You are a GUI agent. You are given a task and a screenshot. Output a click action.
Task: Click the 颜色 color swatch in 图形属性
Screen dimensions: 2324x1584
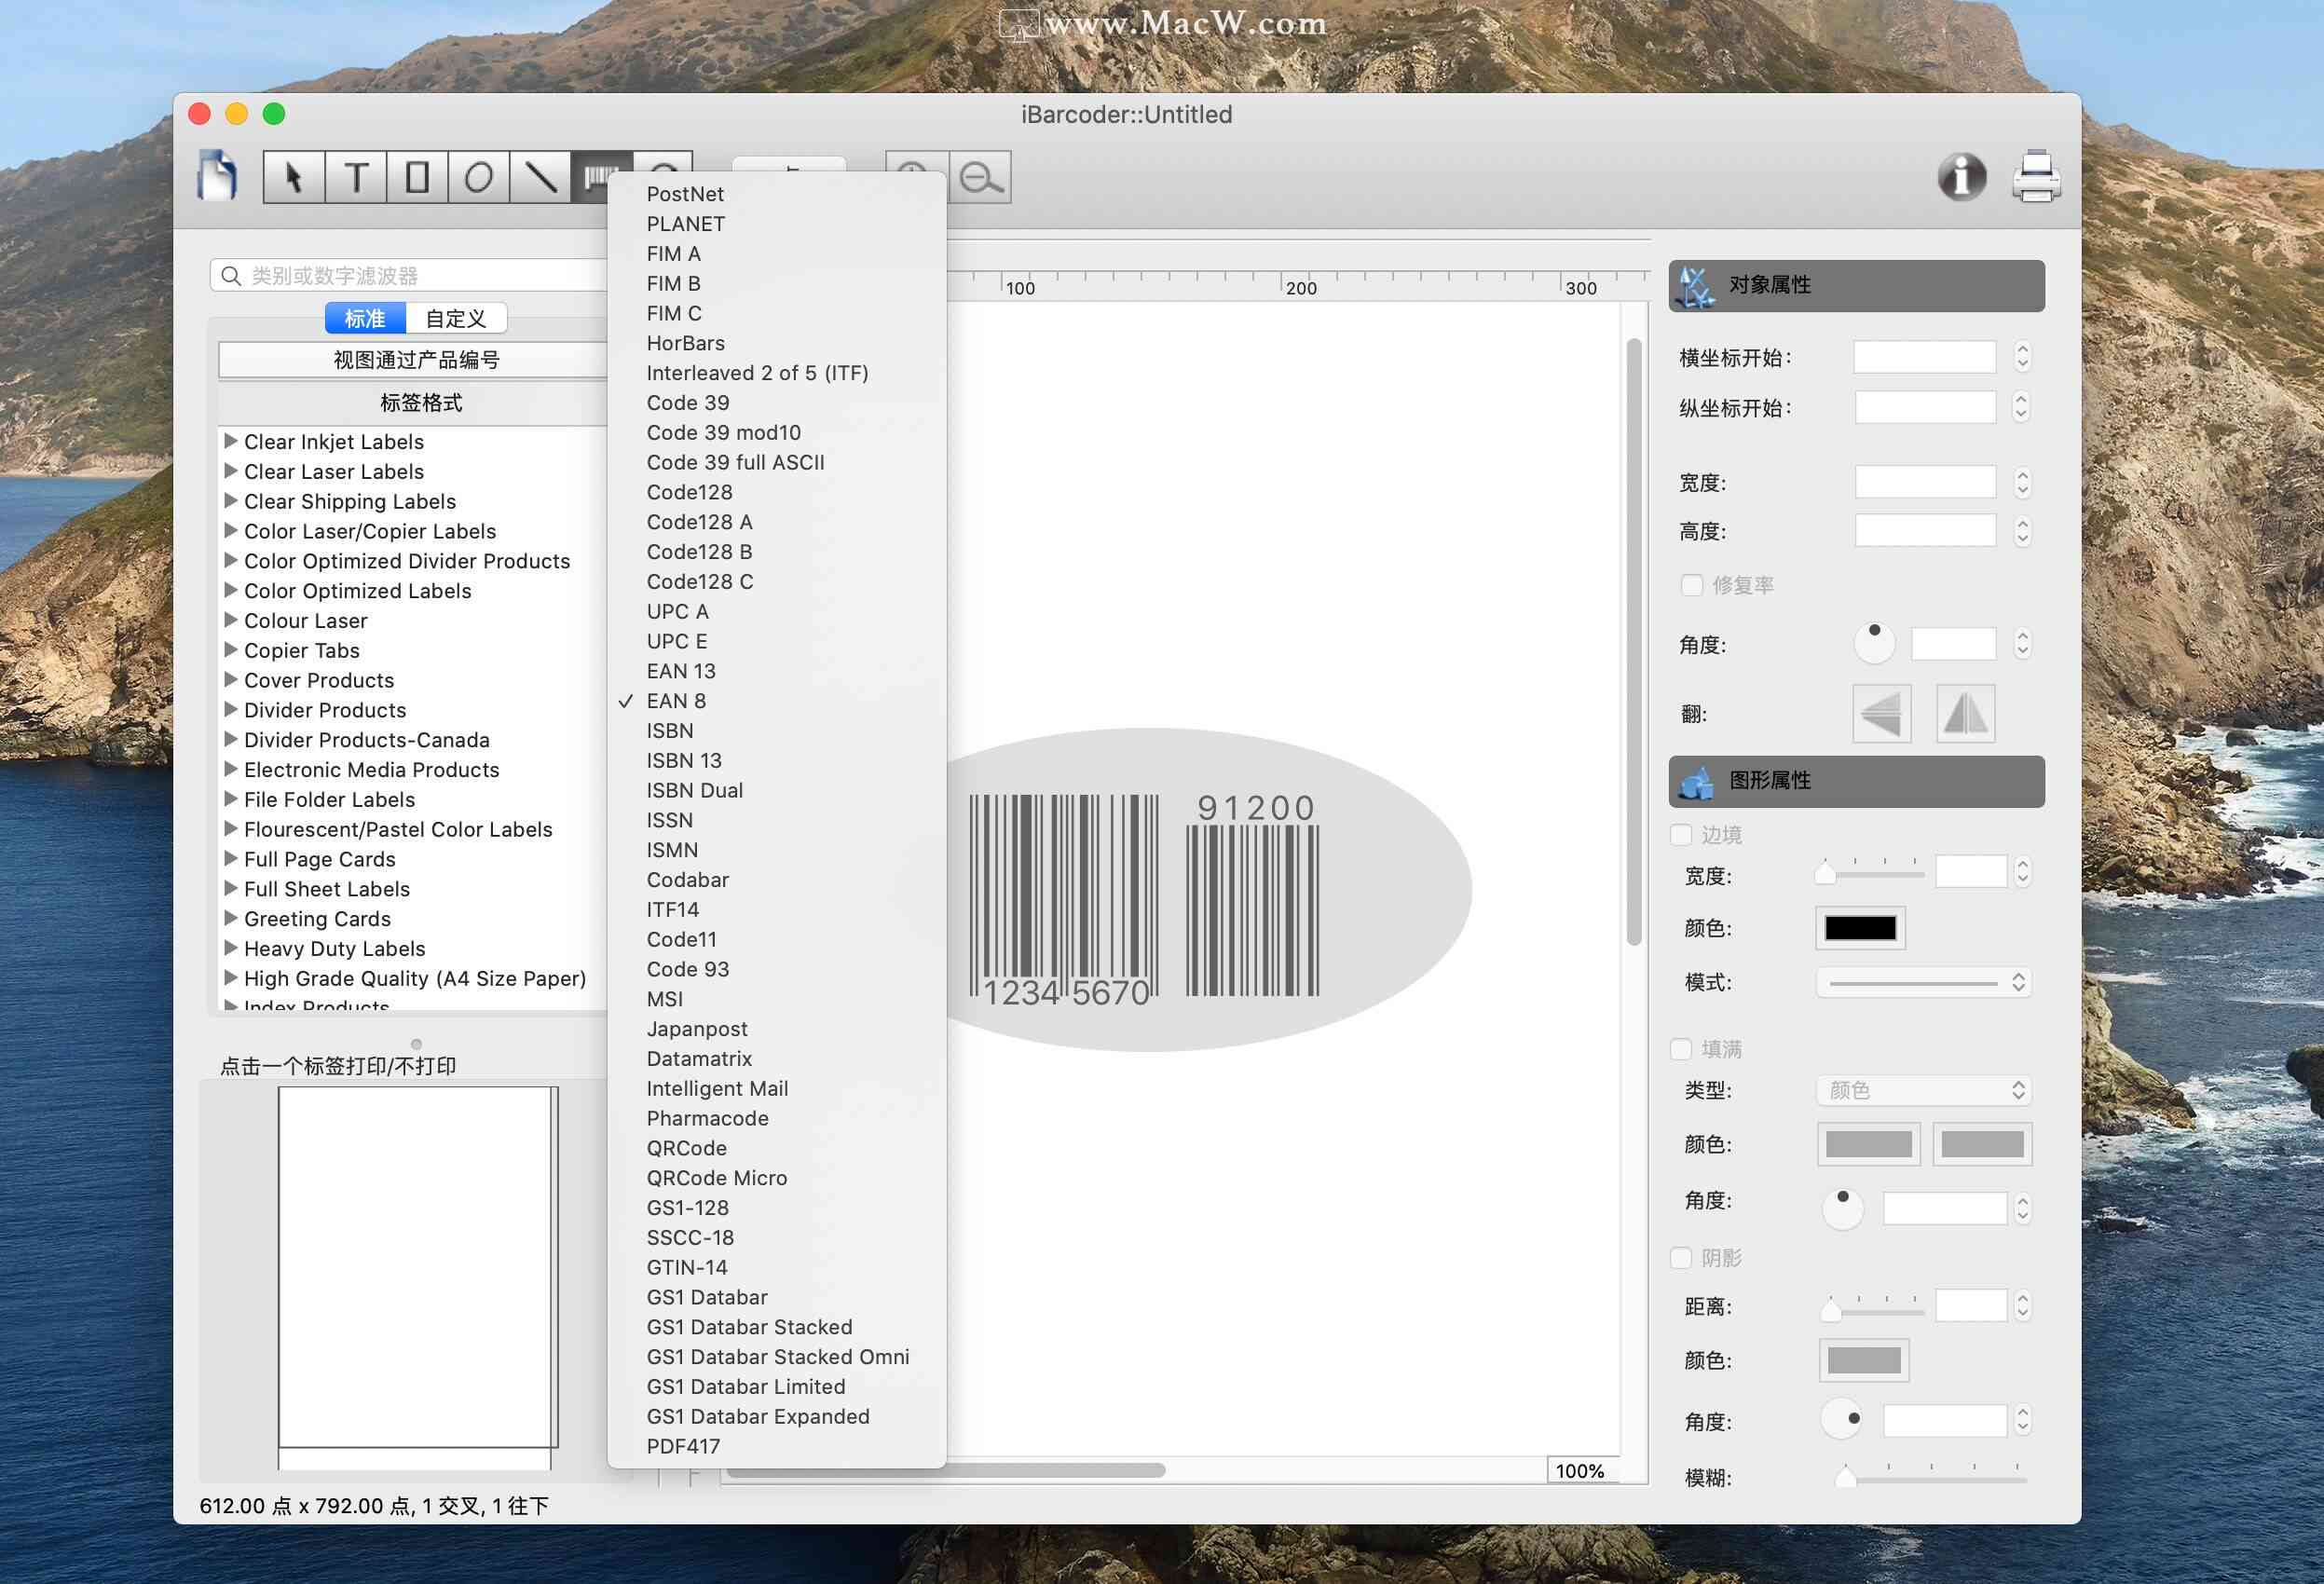1861,927
